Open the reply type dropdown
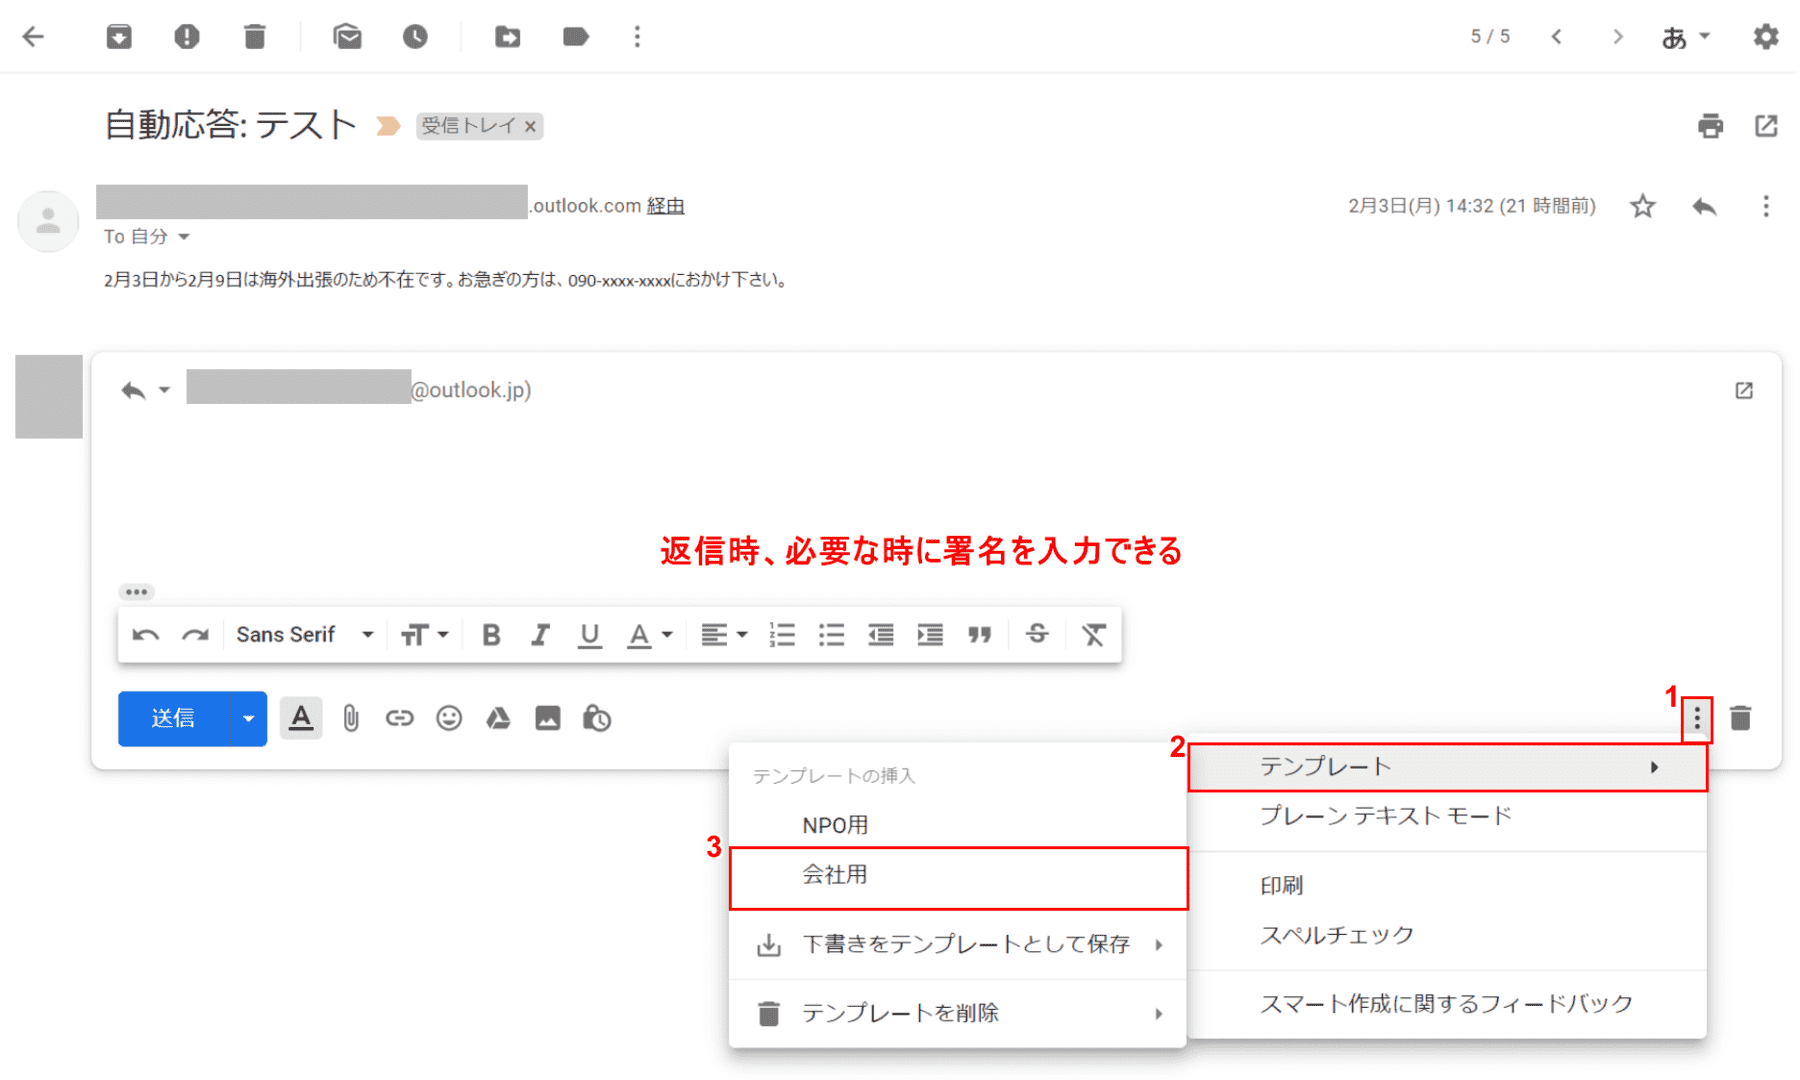 146,390
